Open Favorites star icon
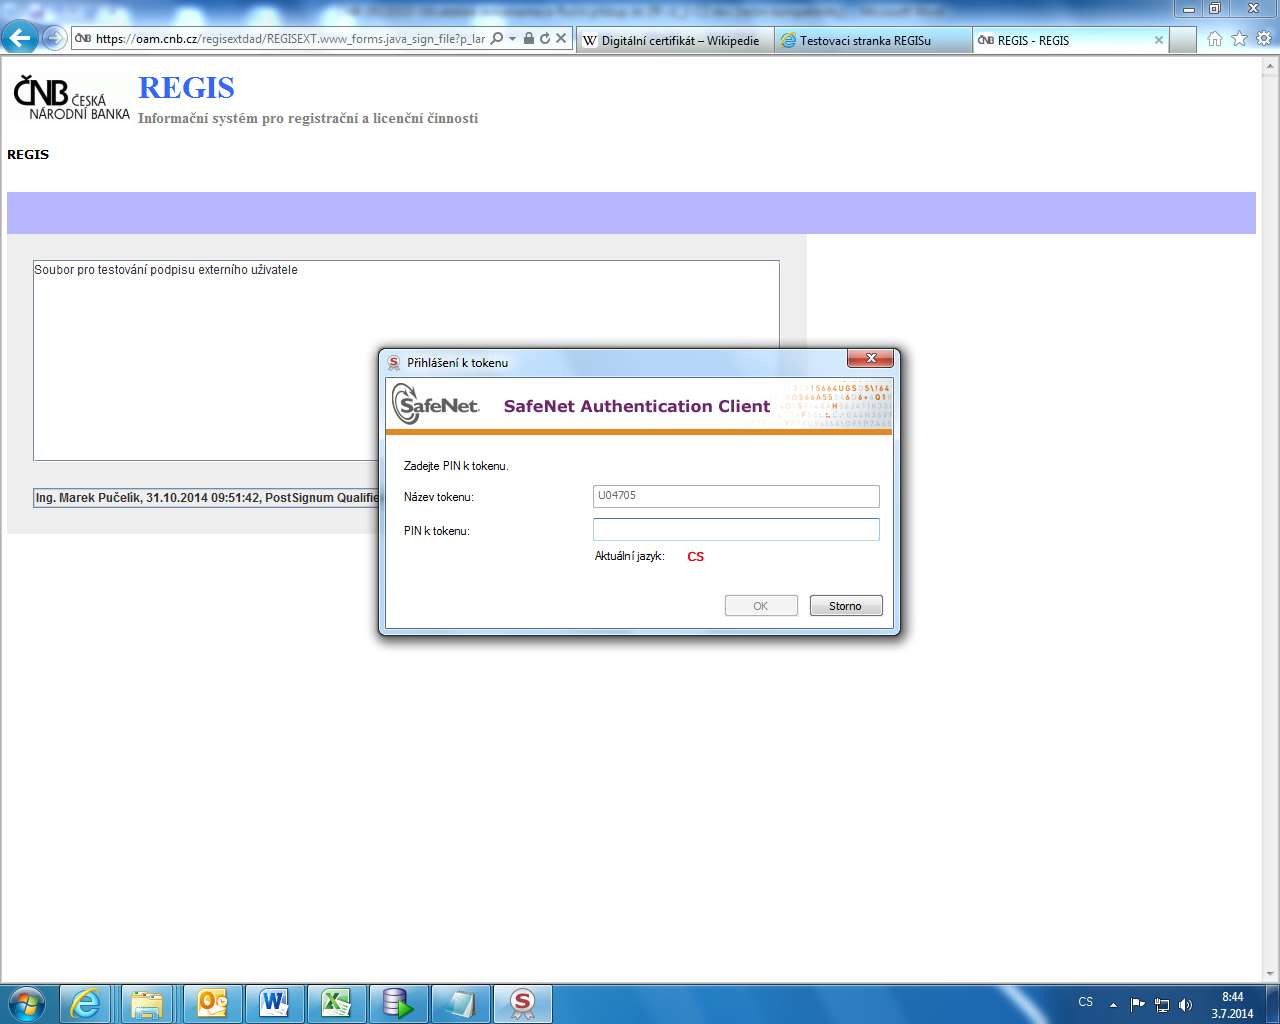Image resolution: width=1280 pixels, height=1024 pixels. pos(1240,38)
